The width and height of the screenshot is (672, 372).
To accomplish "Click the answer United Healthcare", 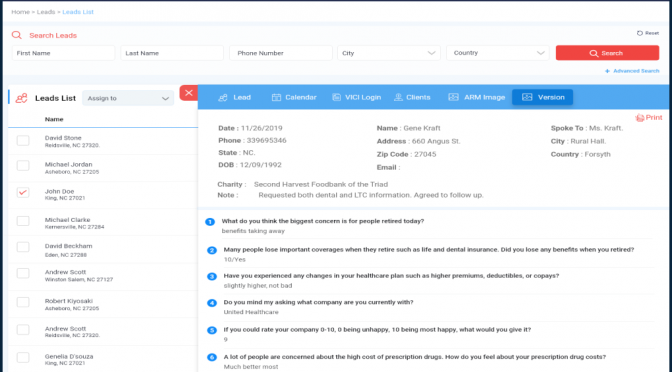I will coord(251,312).
